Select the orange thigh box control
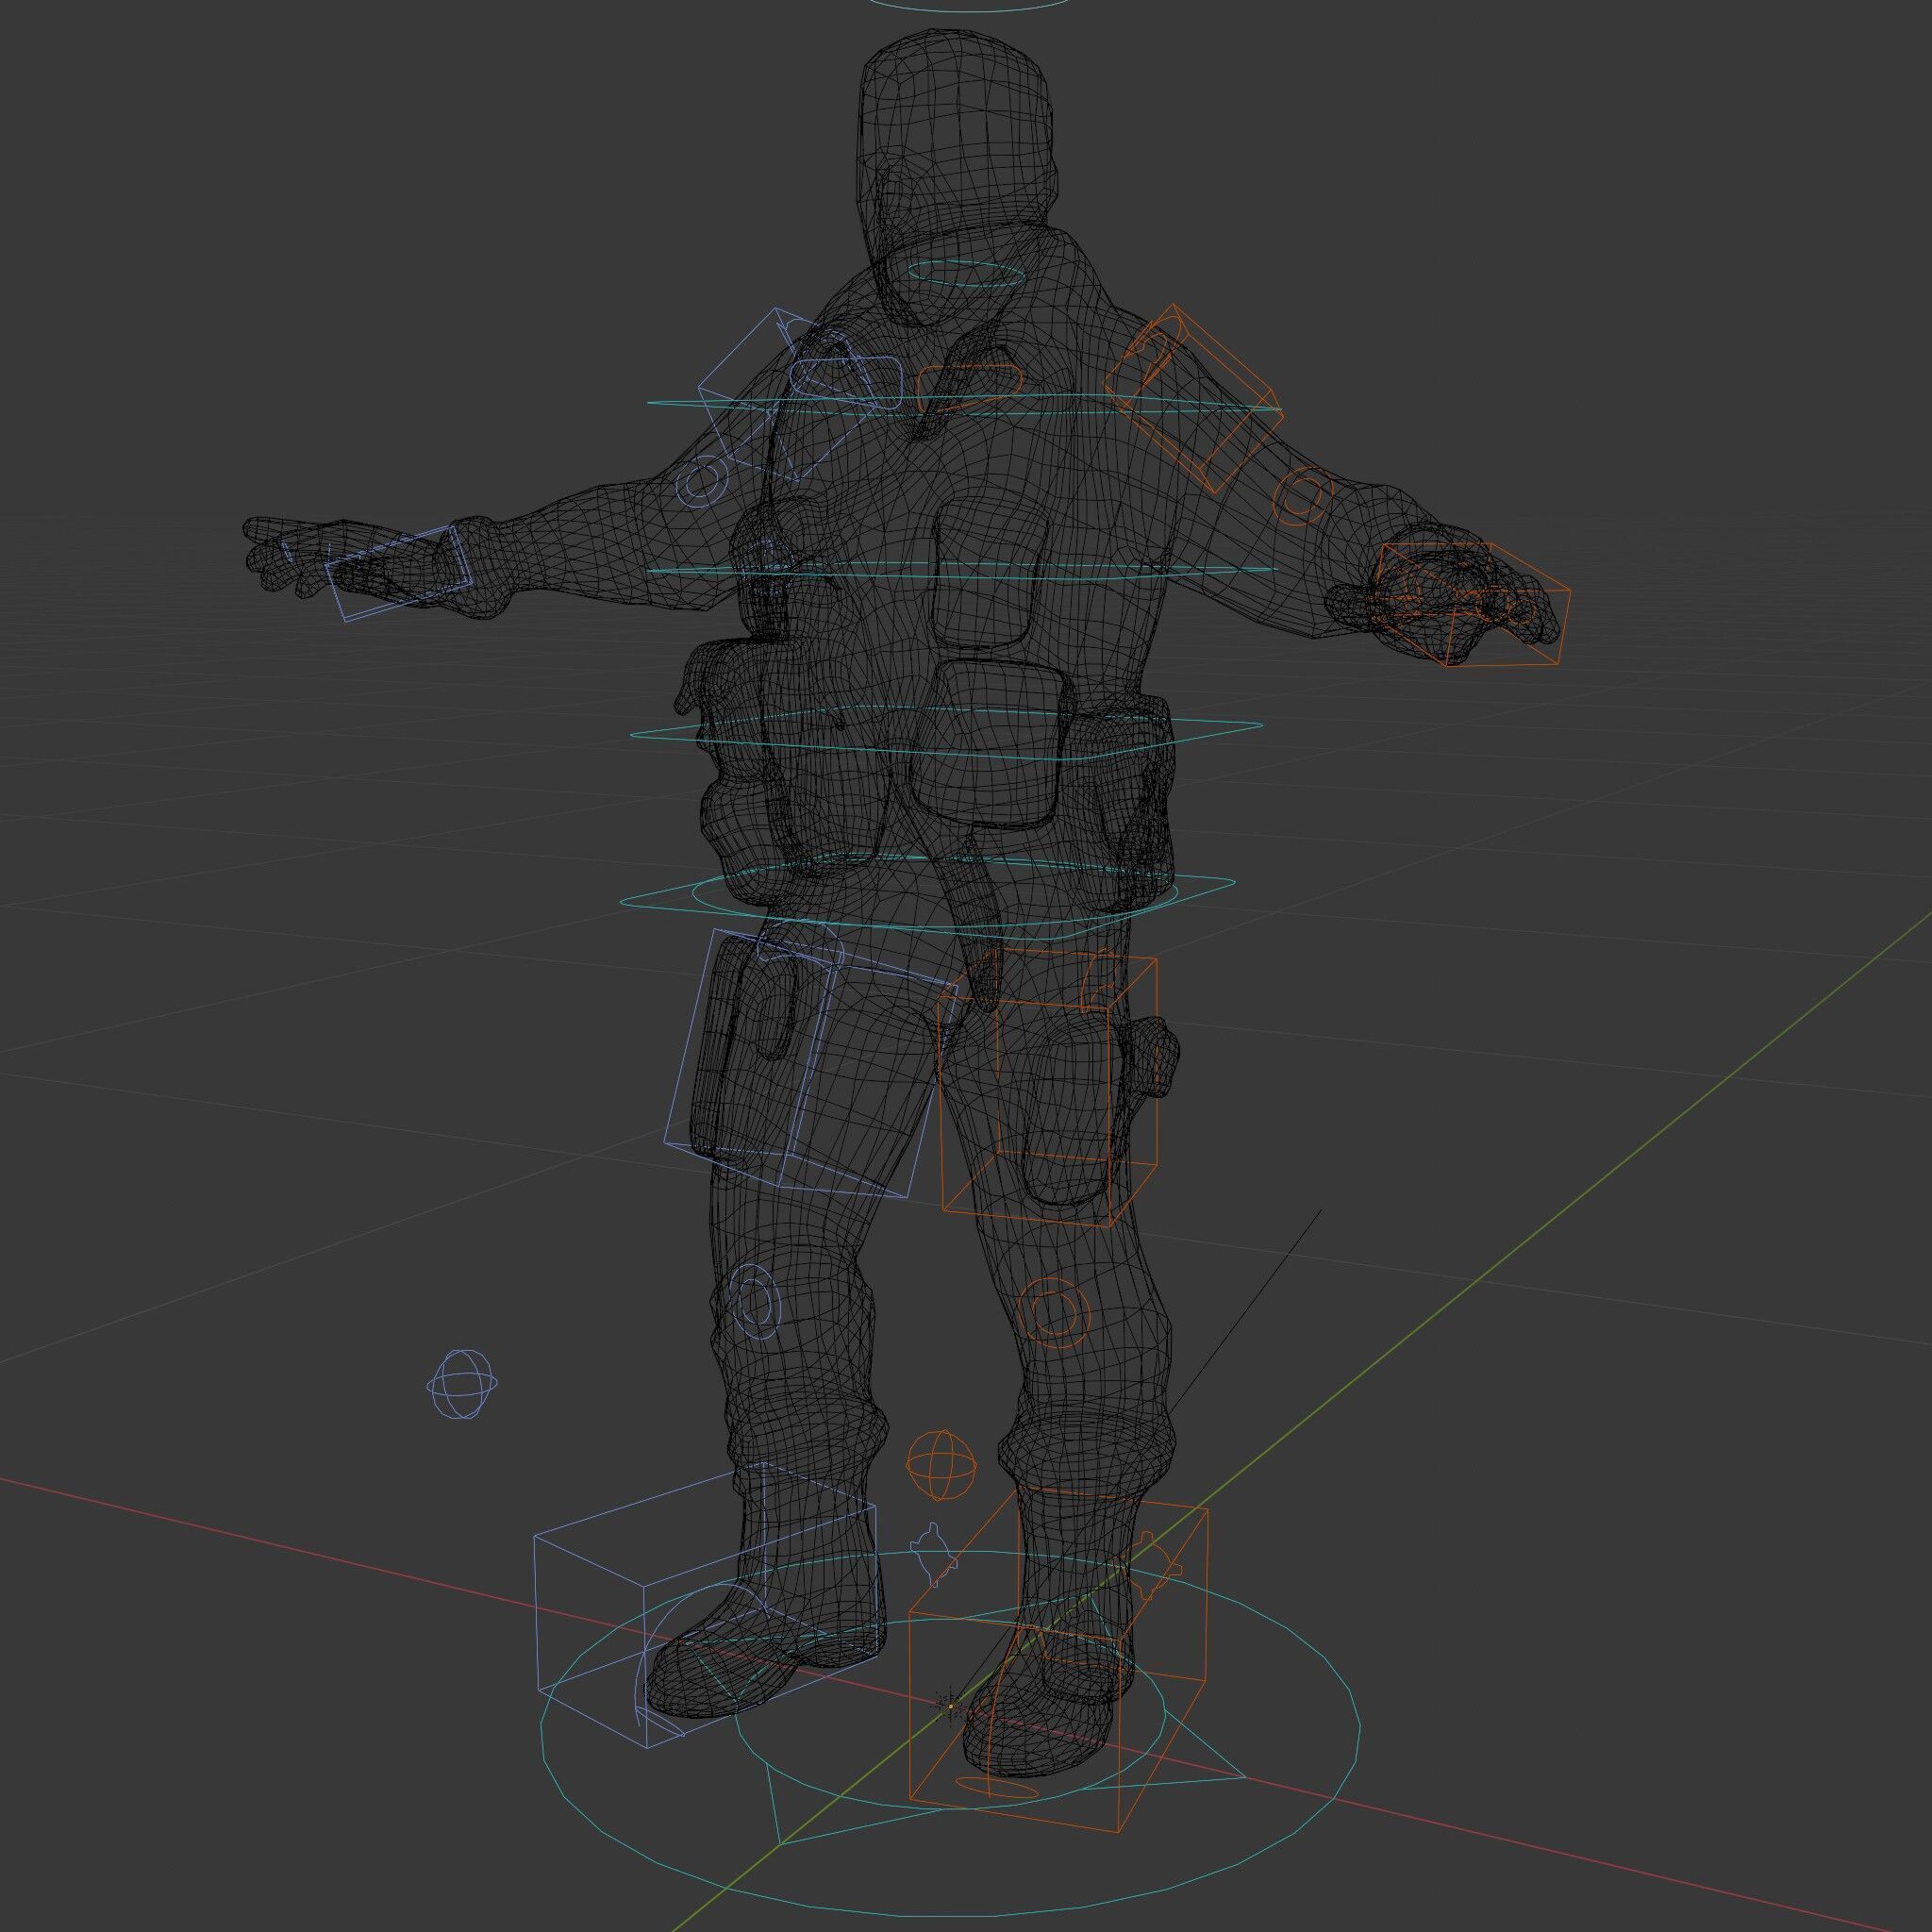This screenshot has width=1932, height=1932. point(1049,1090)
